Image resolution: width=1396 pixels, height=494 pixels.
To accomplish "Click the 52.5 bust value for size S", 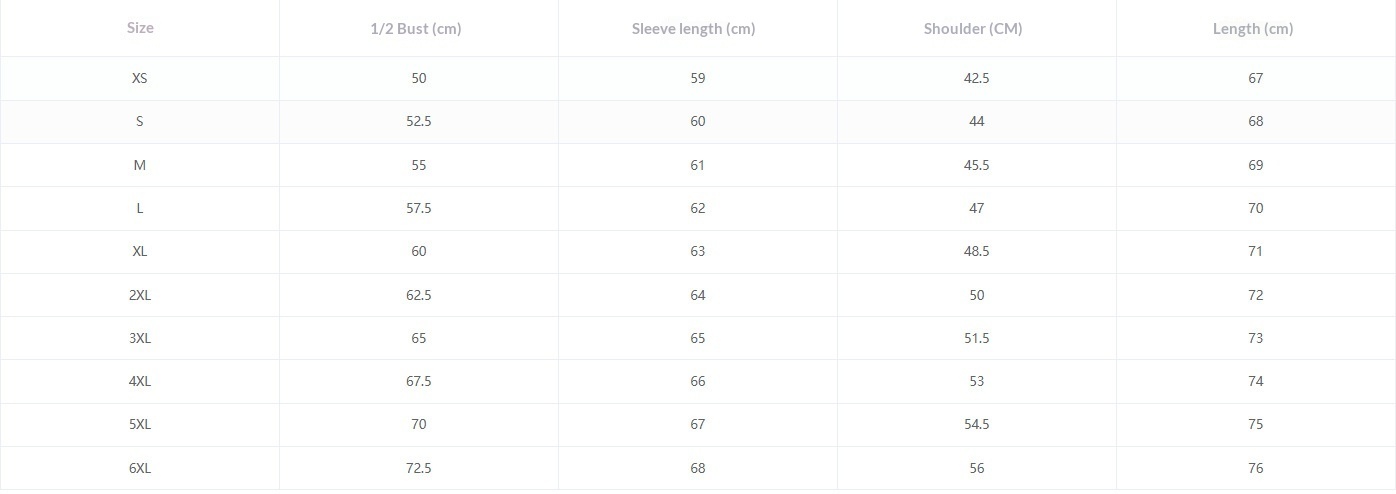I will point(418,121).
